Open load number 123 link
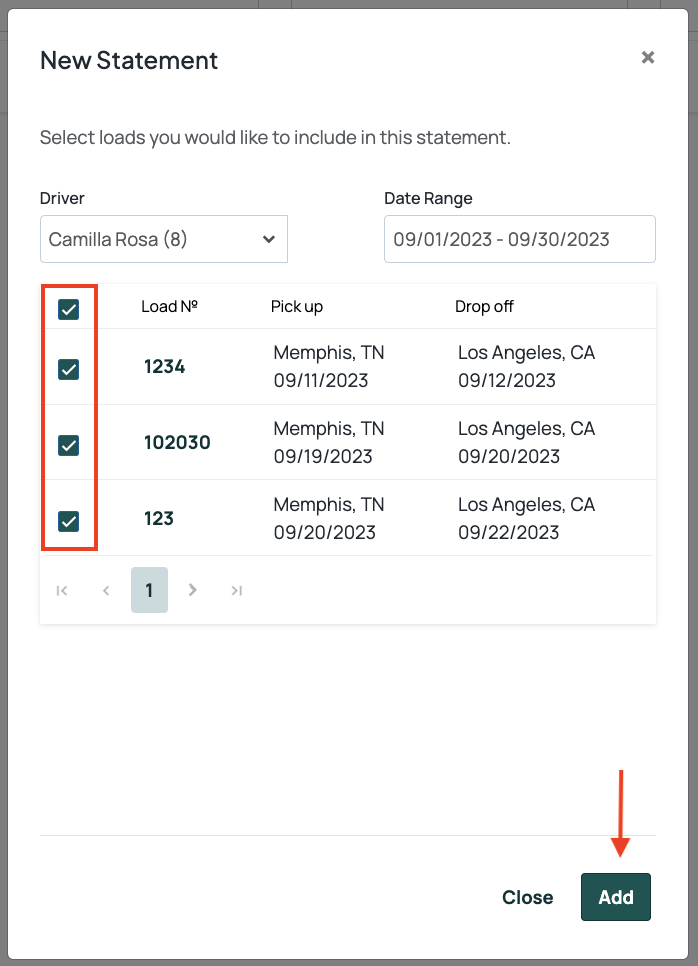 159,518
